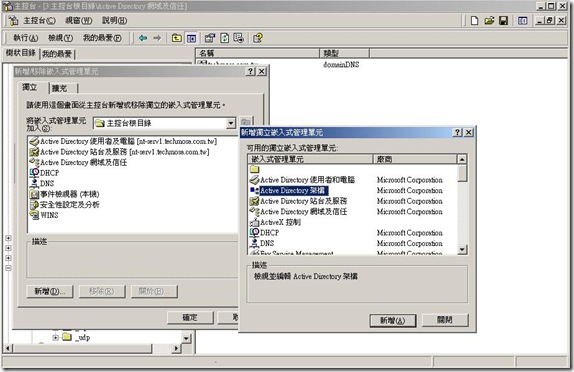Click the Save console floppy icon
Screen dimensions: 574x372
coord(504,21)
